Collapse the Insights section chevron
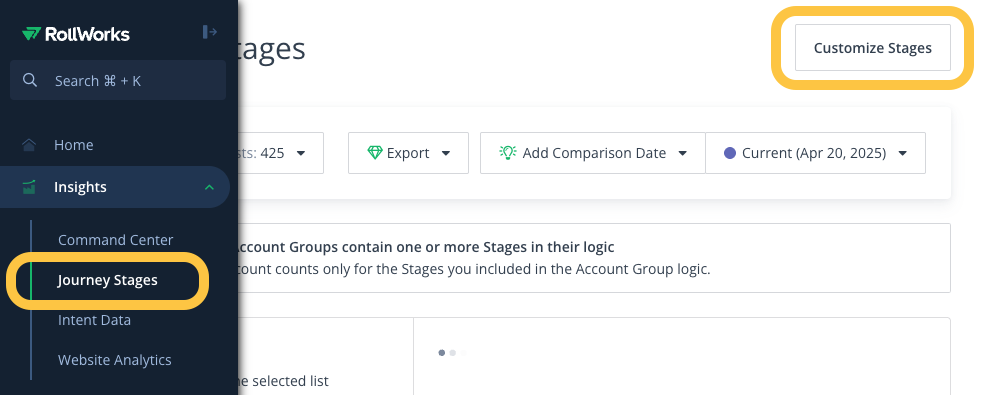The image size is (981, 395). (210, 187)
